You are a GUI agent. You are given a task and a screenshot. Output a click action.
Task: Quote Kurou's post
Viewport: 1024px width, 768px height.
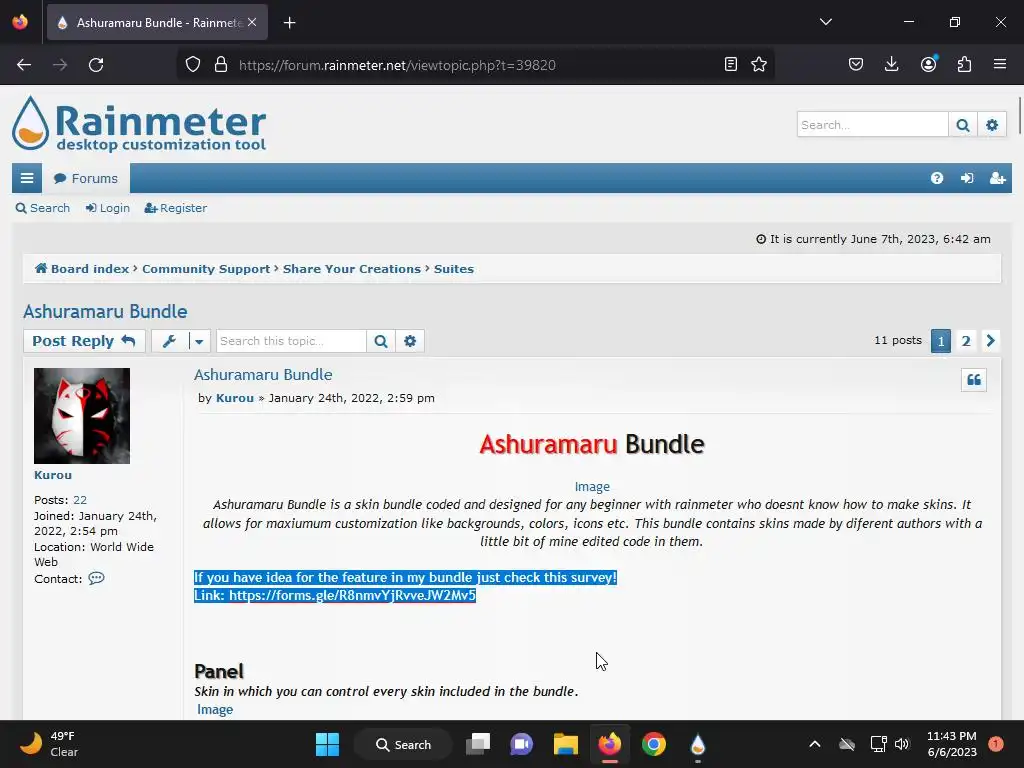[974, 380]
